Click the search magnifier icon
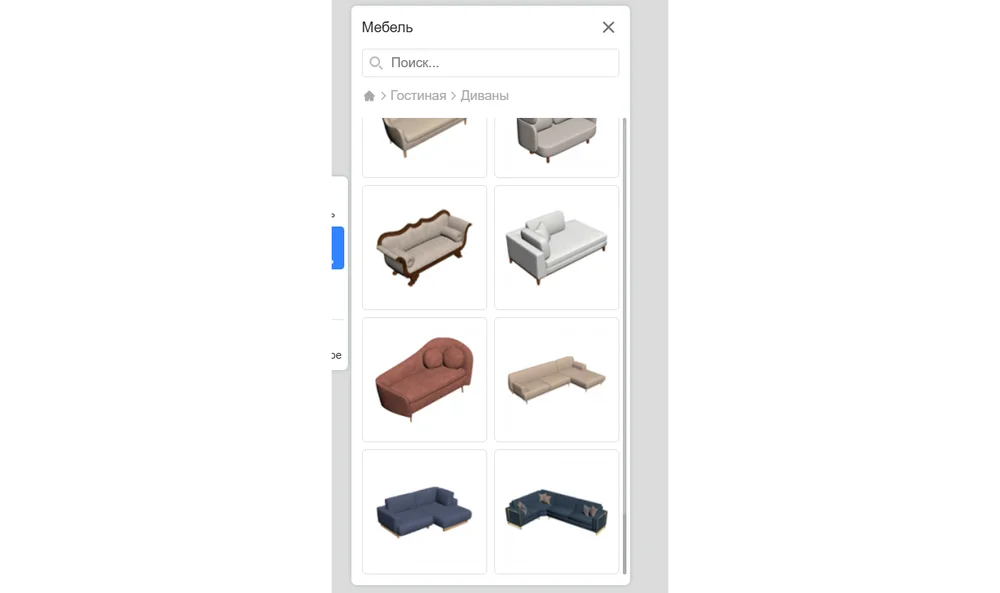The image size is (1000, 593). [x=376, y=62]
